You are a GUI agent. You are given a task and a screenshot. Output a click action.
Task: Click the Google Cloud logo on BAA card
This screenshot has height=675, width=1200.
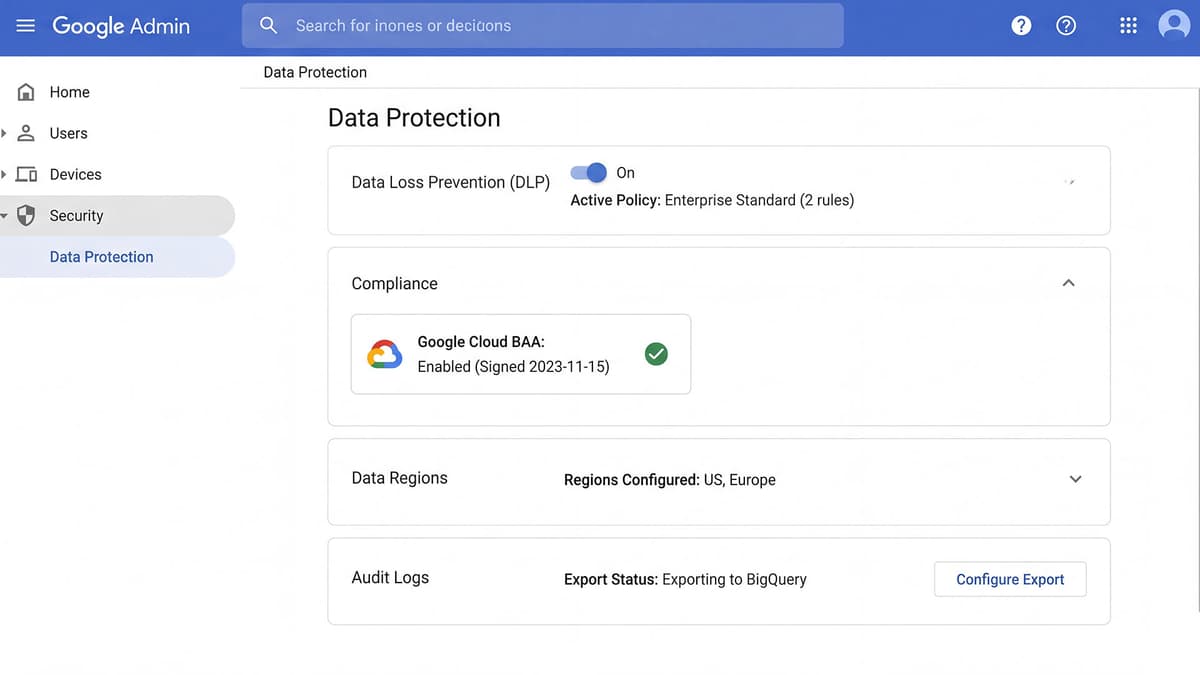click(384, 353)
